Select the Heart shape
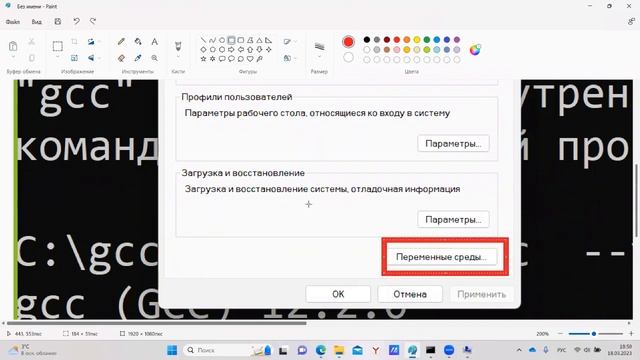640x360 pixels. [x=250, y=59]
